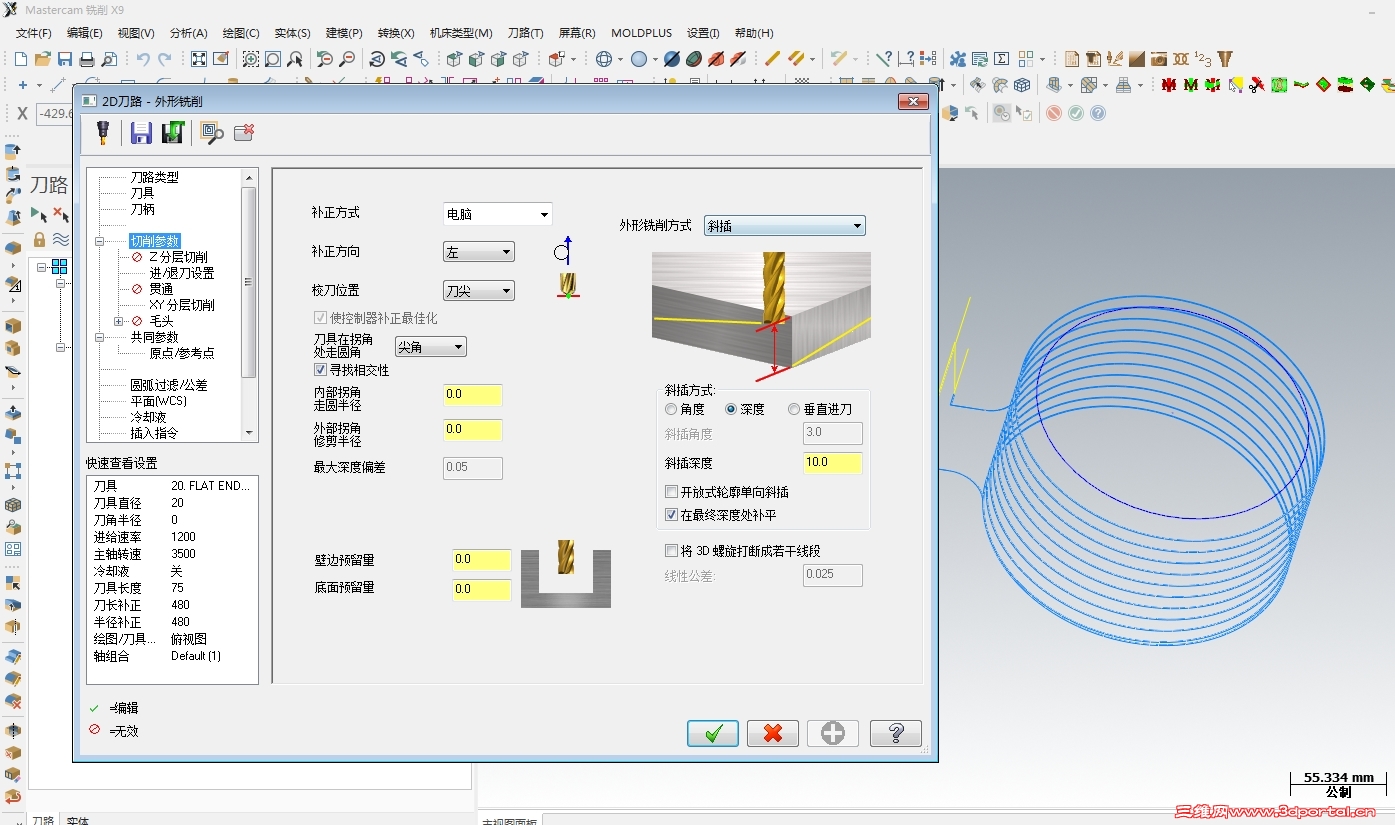Image resolution: width=1395 pixels, height=825 pixels.
Task: Click the plus apply button in dialog
Action: [x=833, y=733]
